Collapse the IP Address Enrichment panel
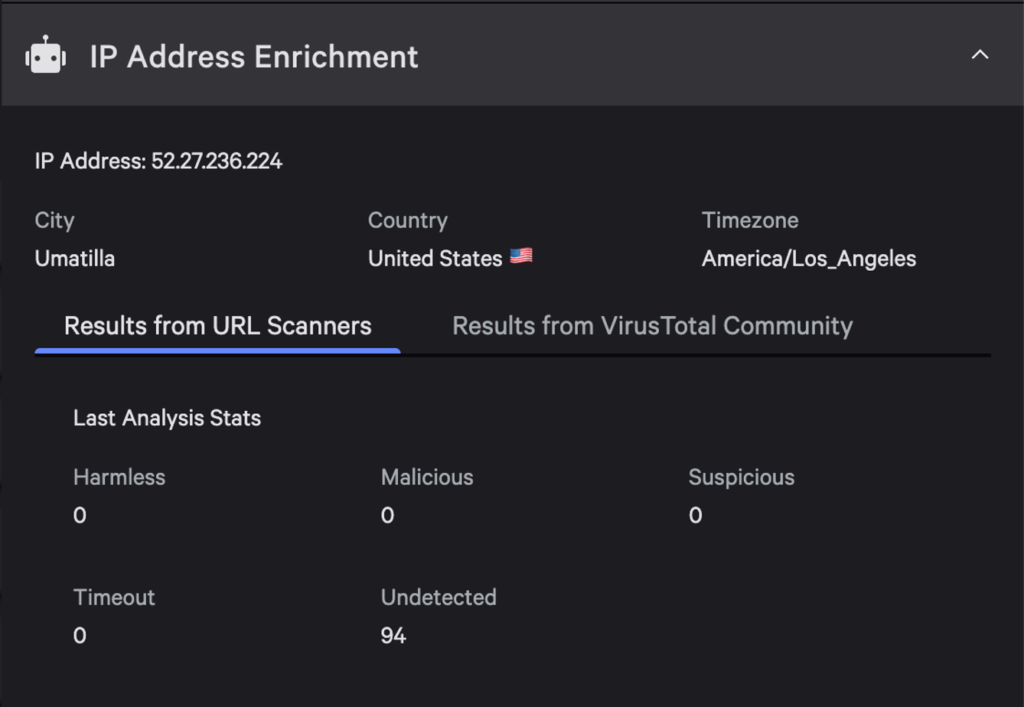1024x707 pixels. point(980,55)
